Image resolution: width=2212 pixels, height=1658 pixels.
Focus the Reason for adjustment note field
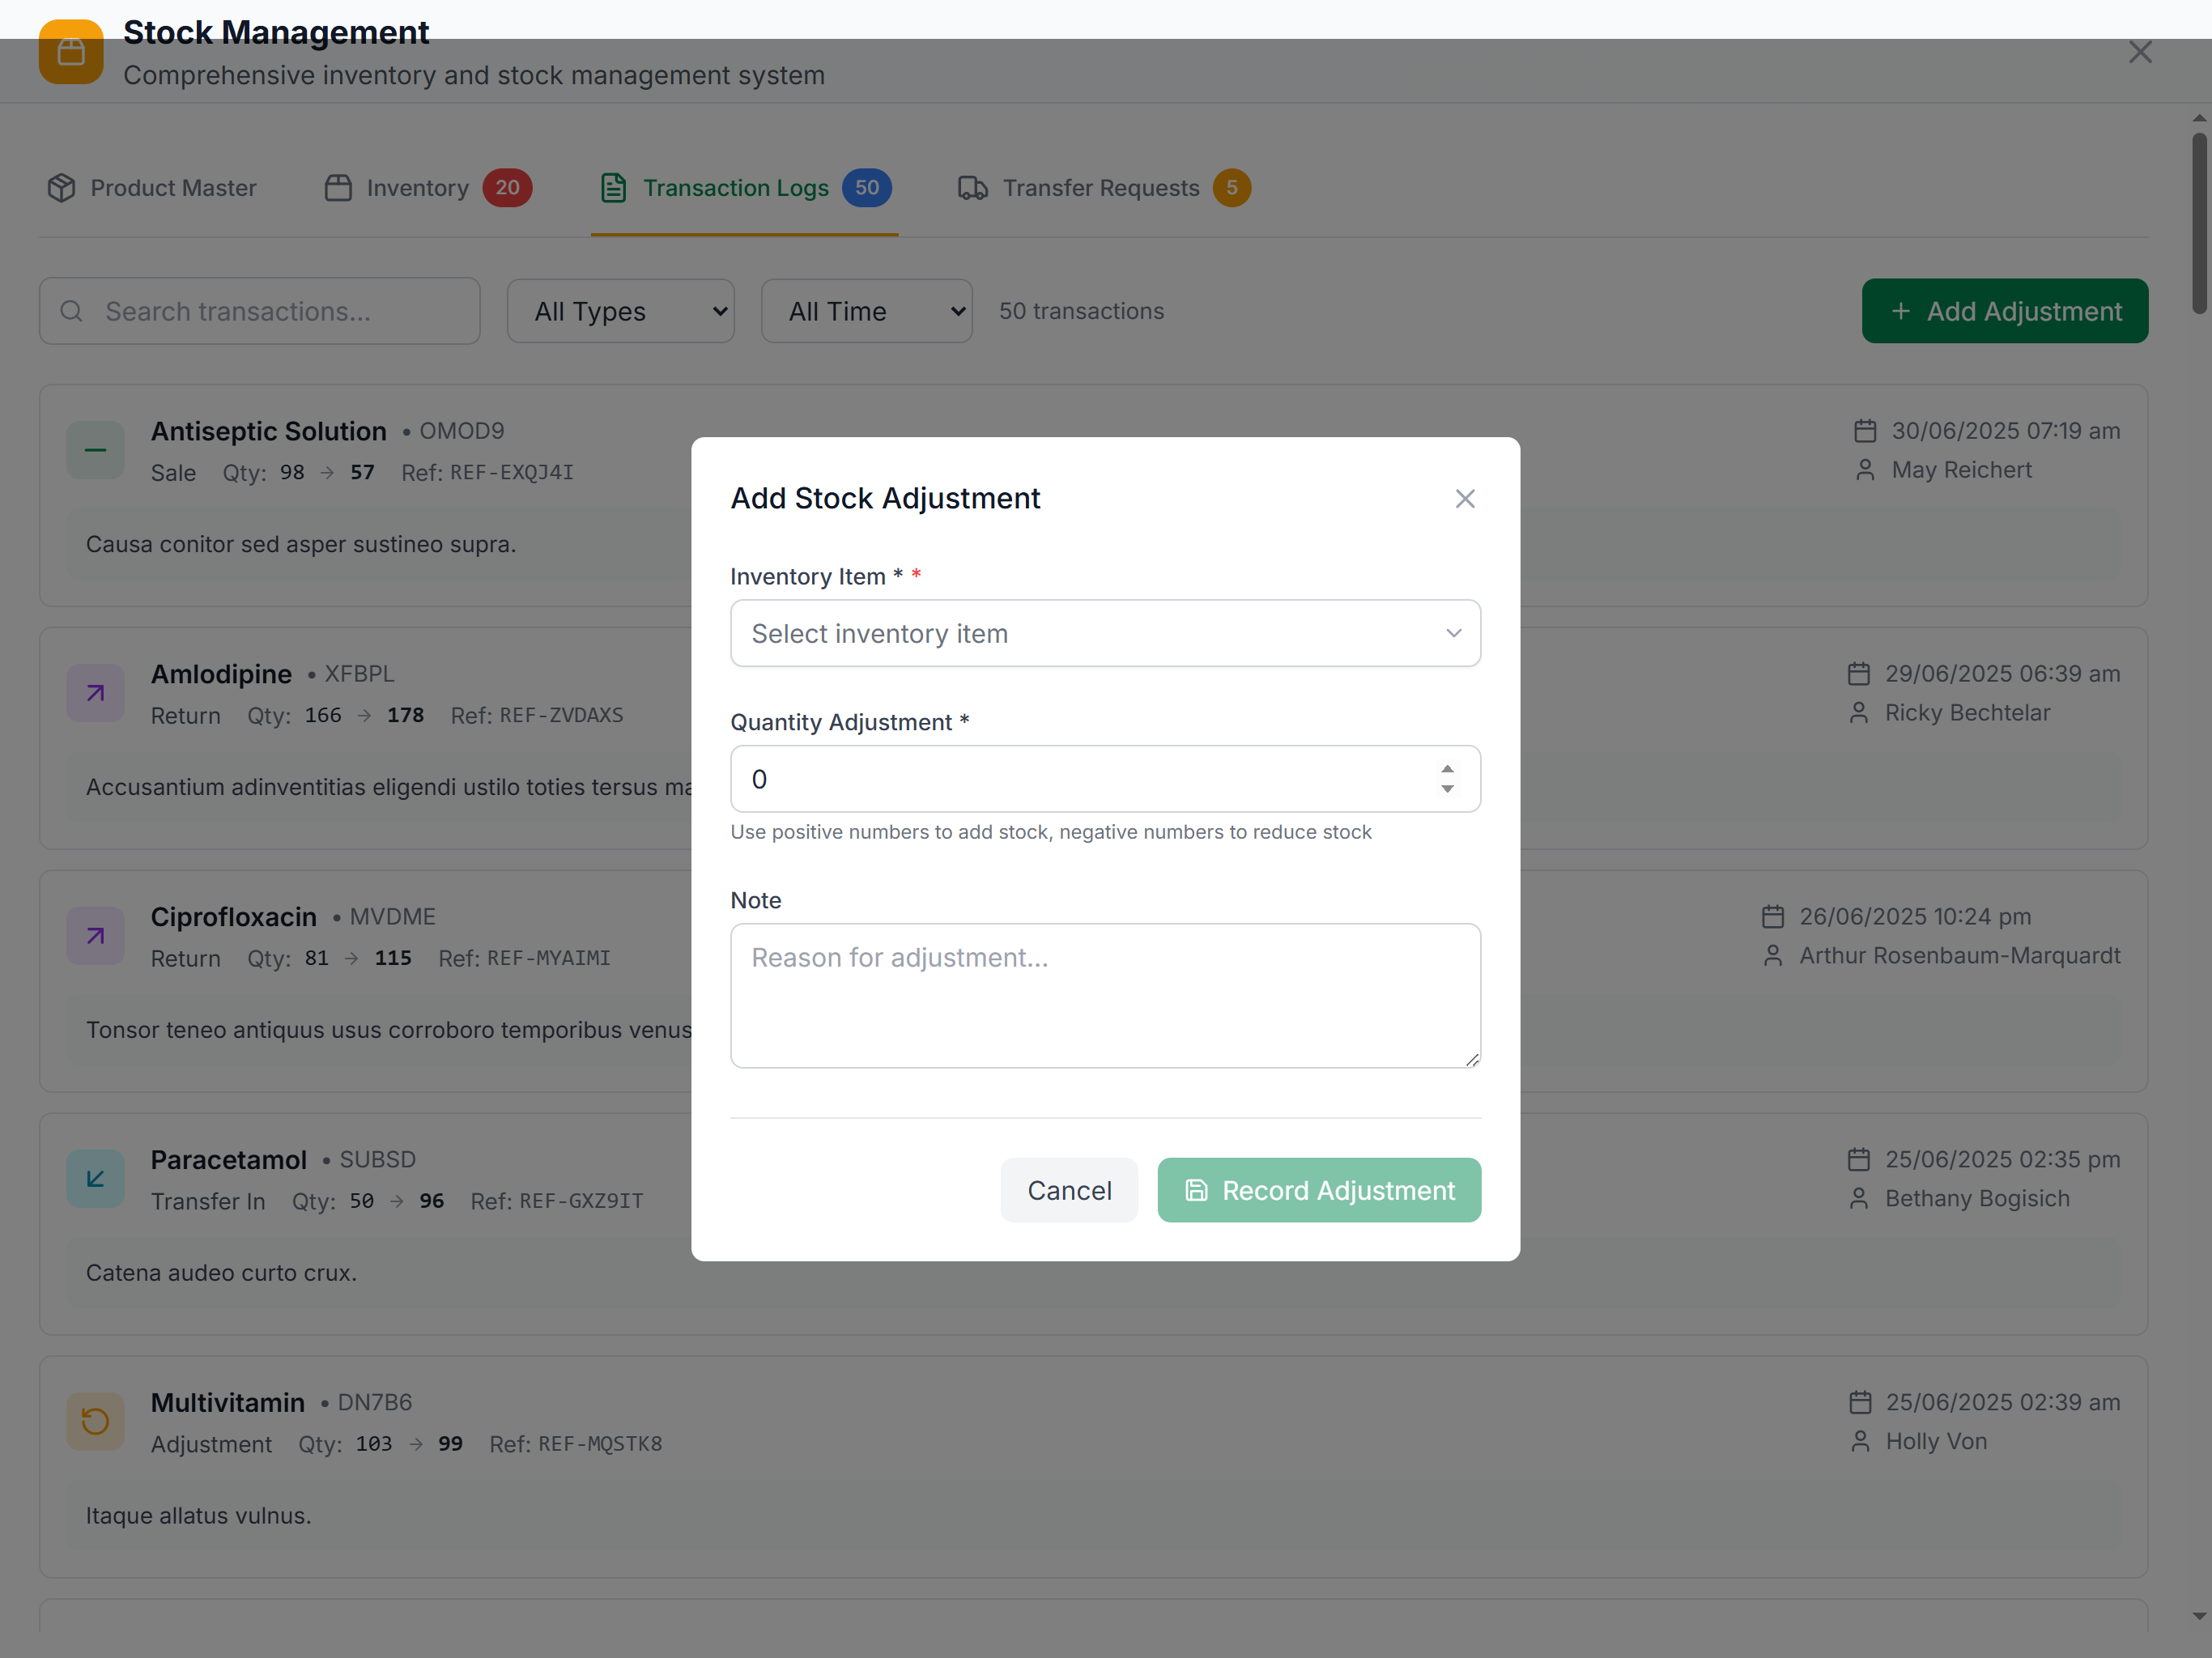click(x=1105, y=995)
